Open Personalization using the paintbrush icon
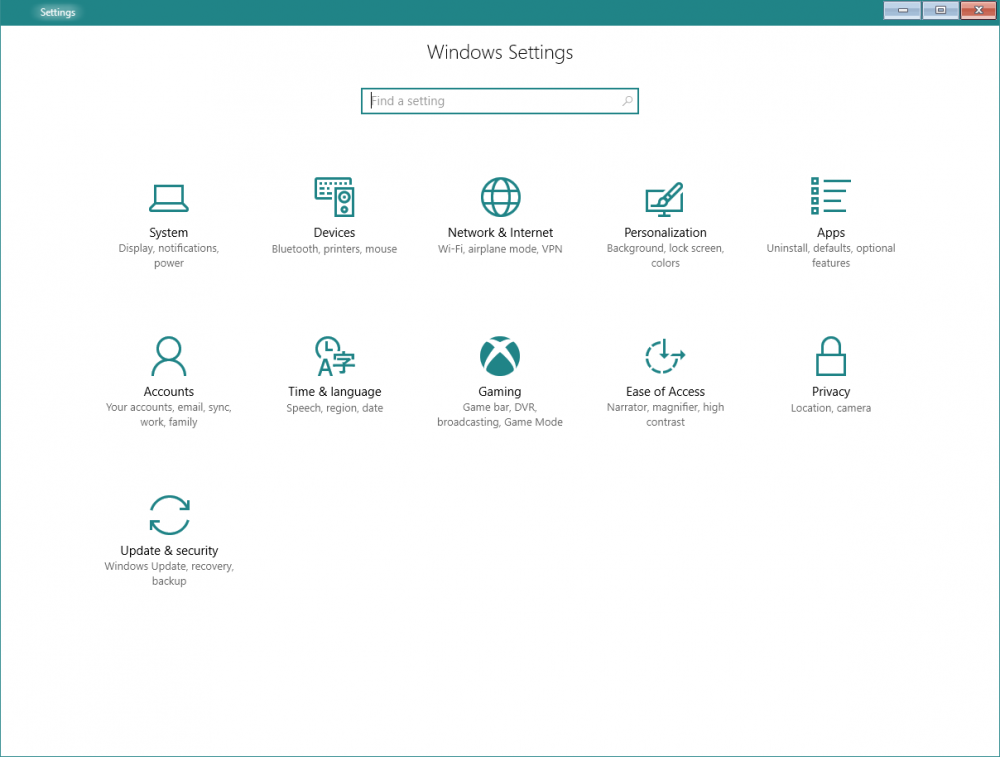This screenshot has width=1000, height=757. point(665,198)
